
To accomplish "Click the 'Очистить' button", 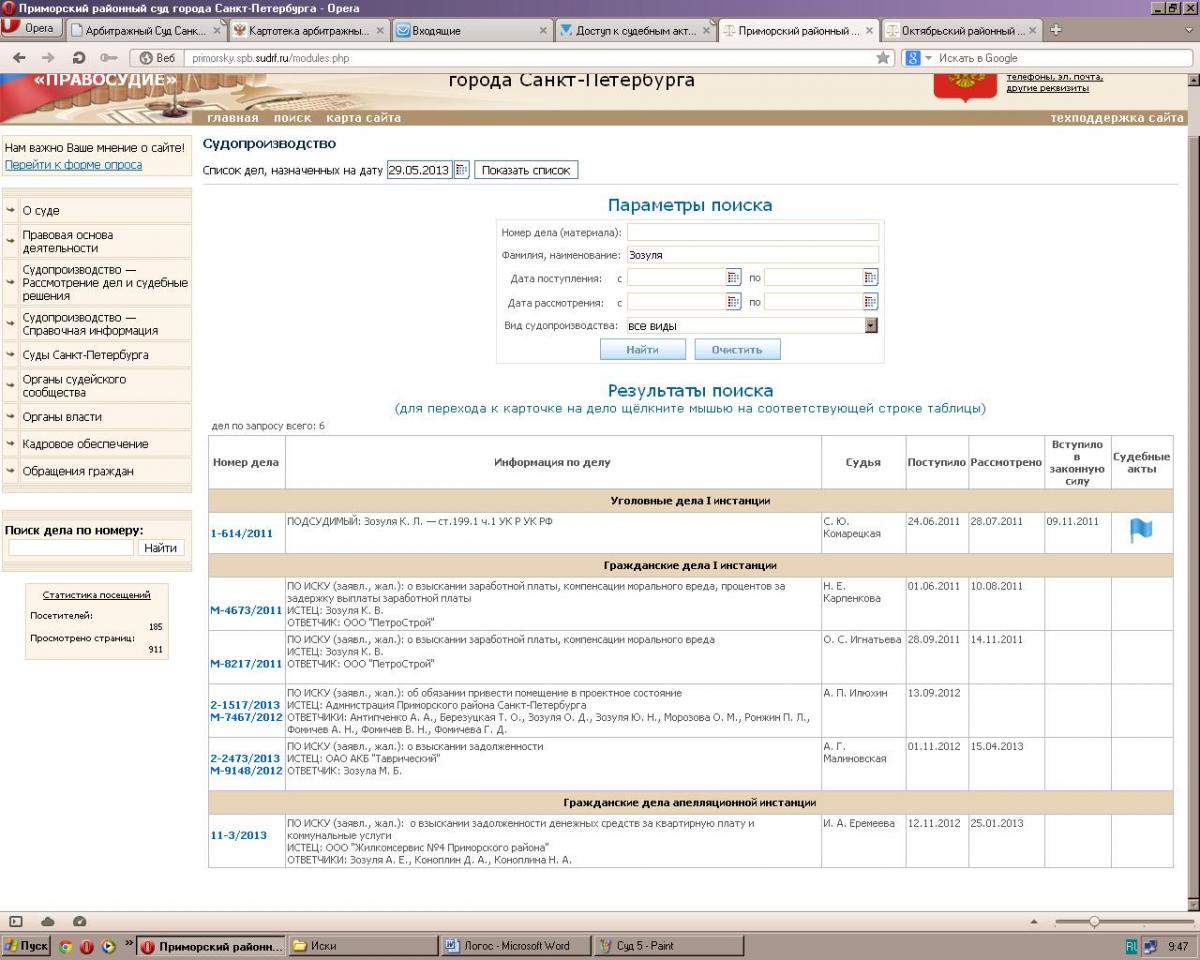I will click(737, 350).
